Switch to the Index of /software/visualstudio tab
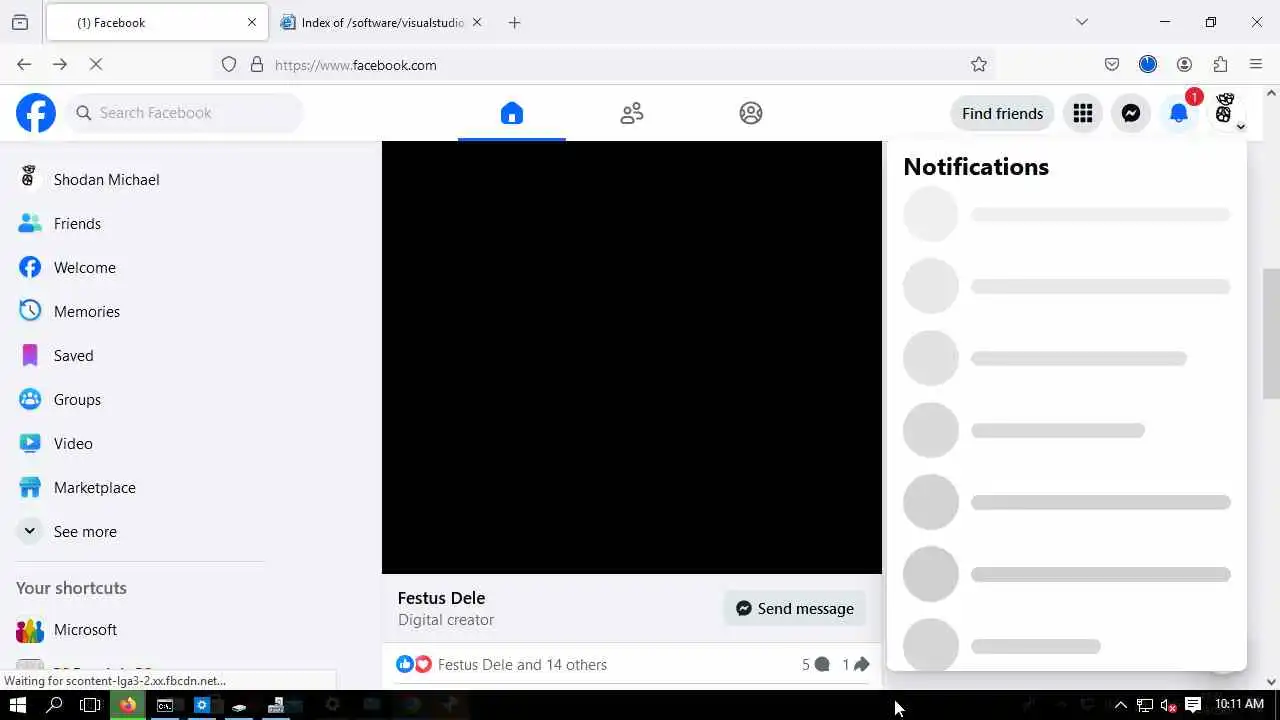The width and height of the screenshot is (1280, 720). click(370, 22)
